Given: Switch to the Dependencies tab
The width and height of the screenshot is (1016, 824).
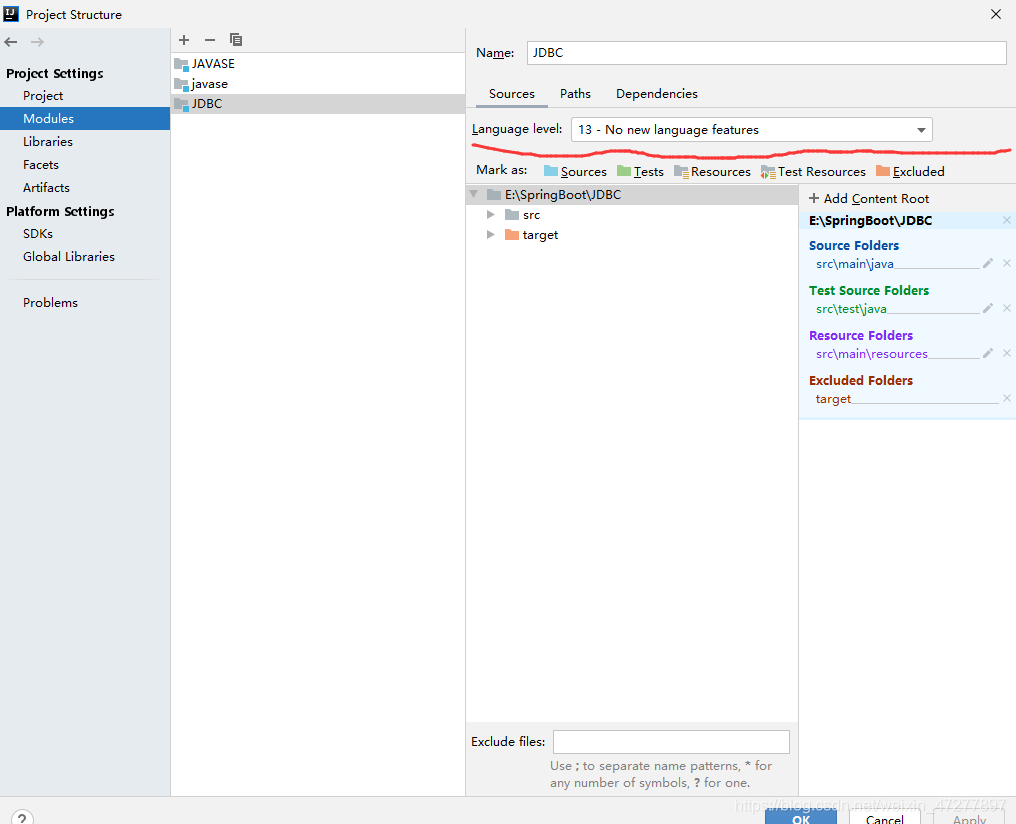Looking at the screenshot, I should [x=657, y=94].
